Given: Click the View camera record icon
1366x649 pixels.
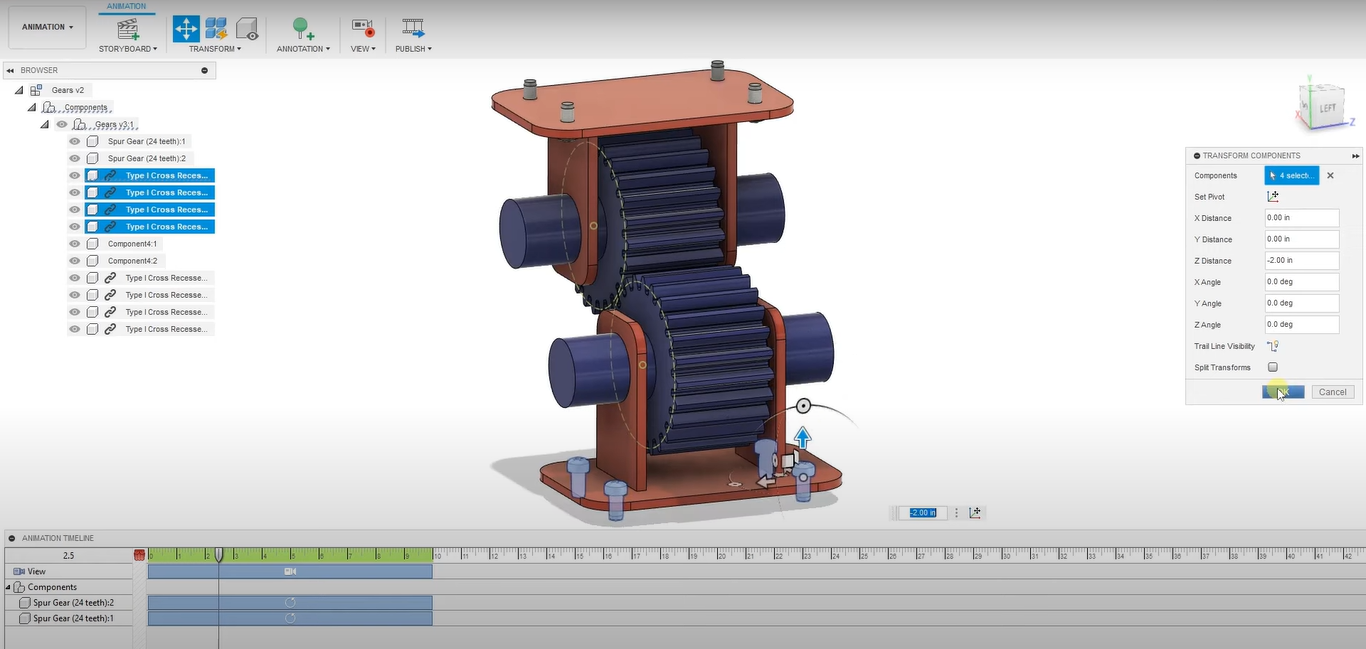Looking at the screenshot, I should tap(362, 29).
